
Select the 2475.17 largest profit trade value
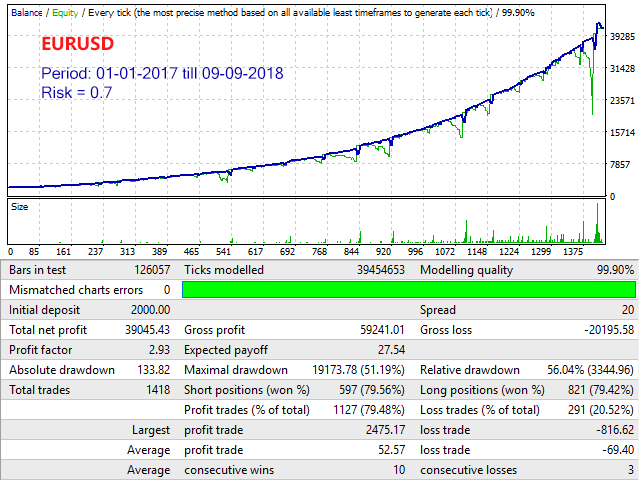[386, 430]
